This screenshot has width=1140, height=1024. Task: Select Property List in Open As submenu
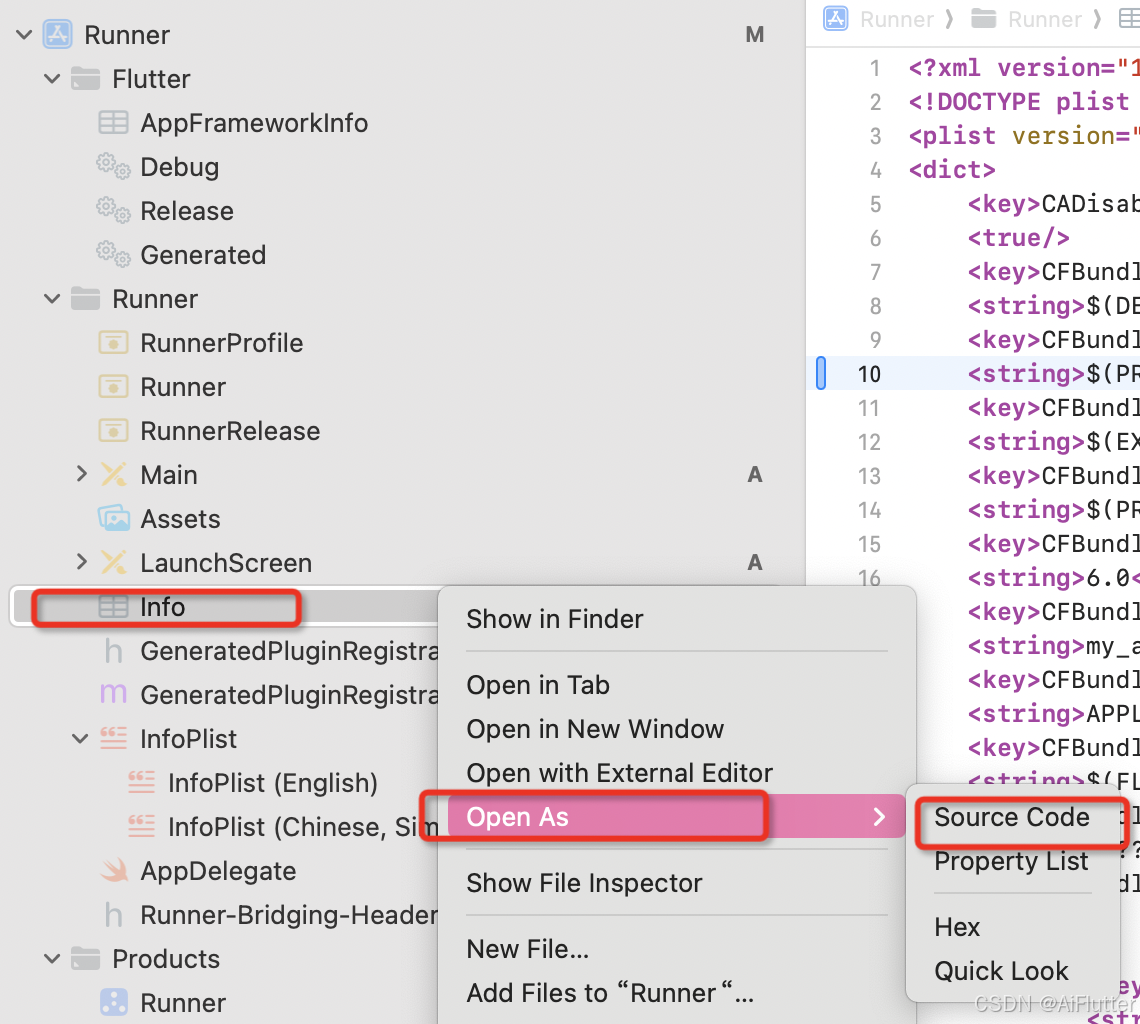[1013, 861]
